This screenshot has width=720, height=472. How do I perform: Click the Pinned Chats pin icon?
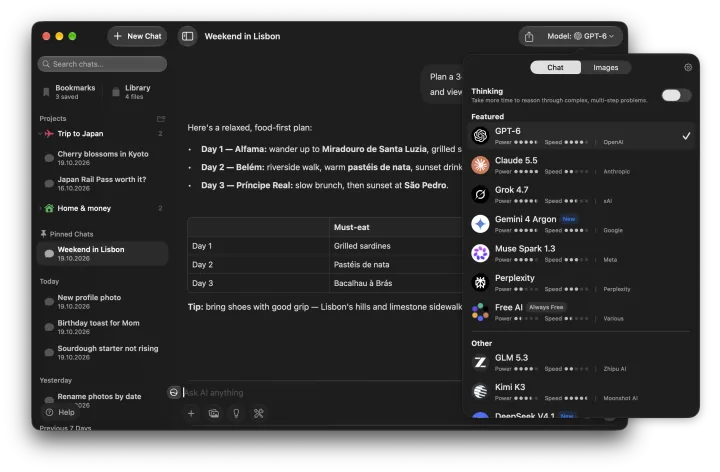click(43, 234)
